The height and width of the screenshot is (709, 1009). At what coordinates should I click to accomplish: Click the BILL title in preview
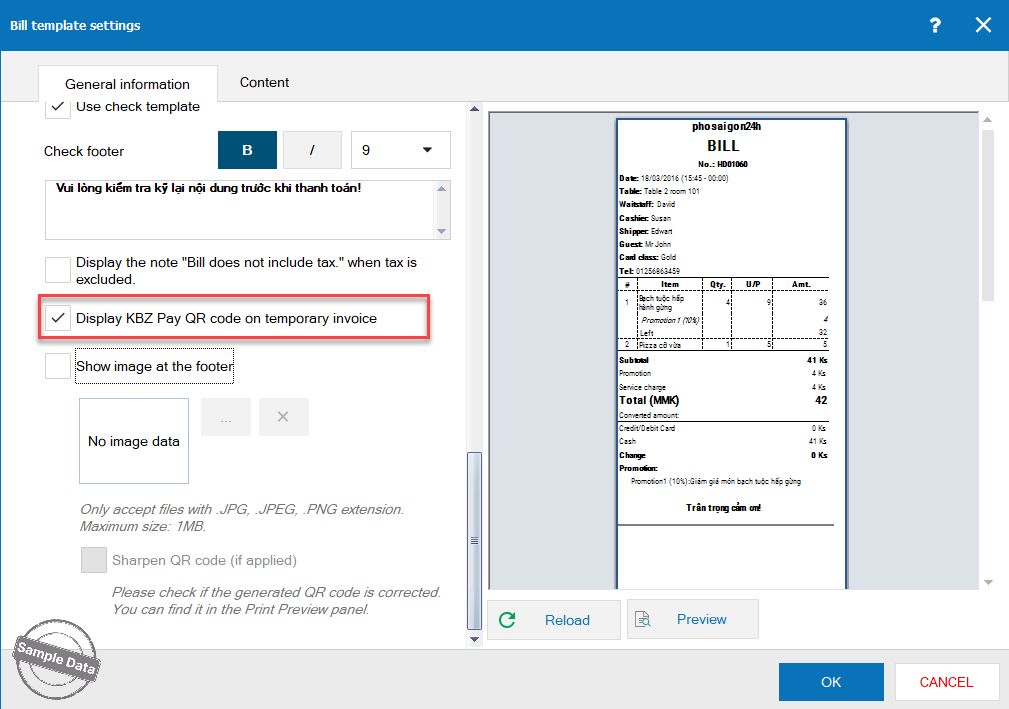coord(723,146)
